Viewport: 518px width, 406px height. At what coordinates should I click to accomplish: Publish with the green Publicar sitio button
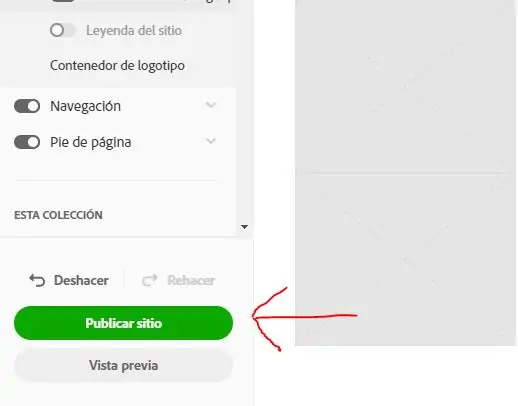123,323
